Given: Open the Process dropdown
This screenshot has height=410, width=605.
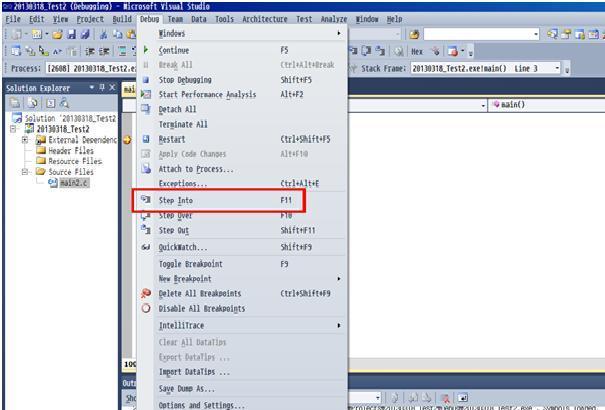Looking at the screenshot, I should (x=91, y=68).
